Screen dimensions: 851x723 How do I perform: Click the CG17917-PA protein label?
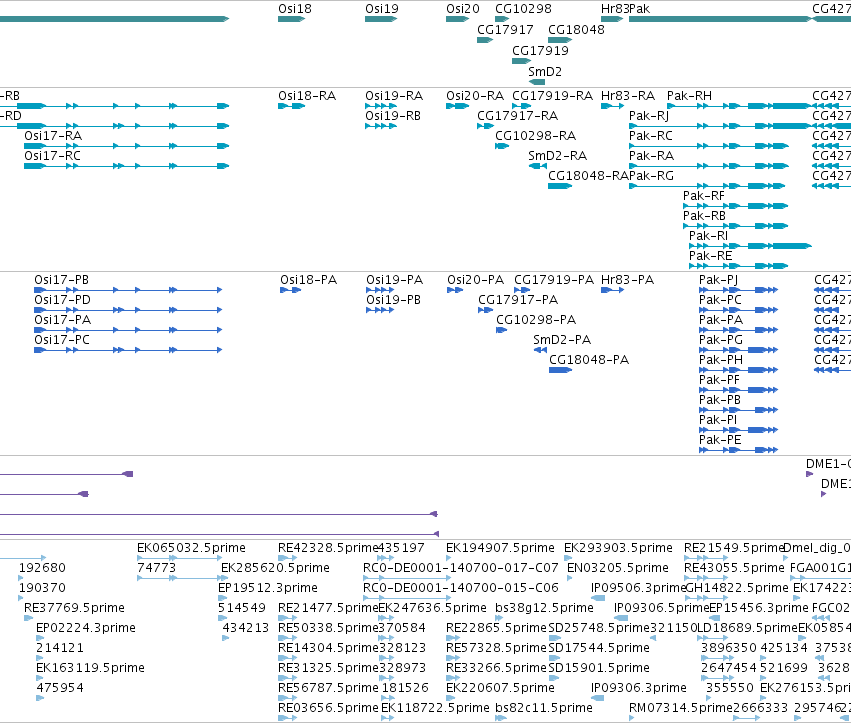click(x=518, y=300)
